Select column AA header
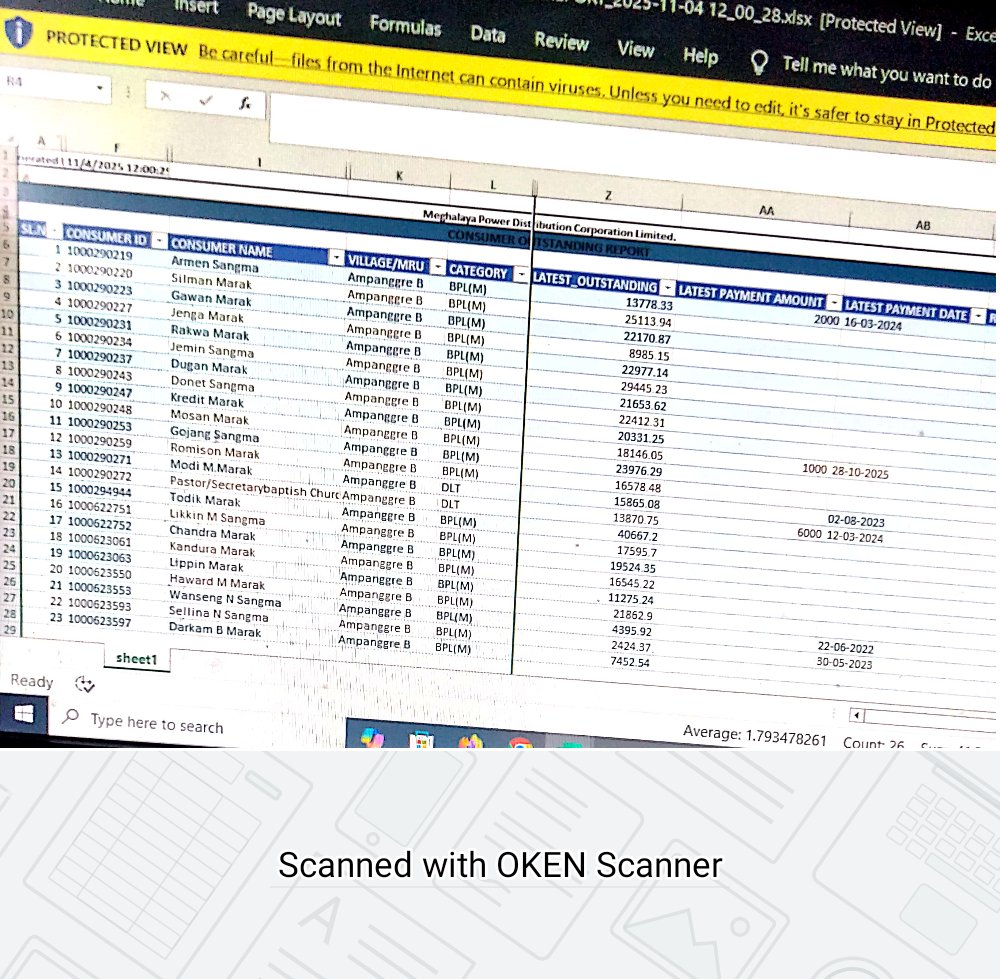The width and height of the screenshot is (1000, 979). 766,210
